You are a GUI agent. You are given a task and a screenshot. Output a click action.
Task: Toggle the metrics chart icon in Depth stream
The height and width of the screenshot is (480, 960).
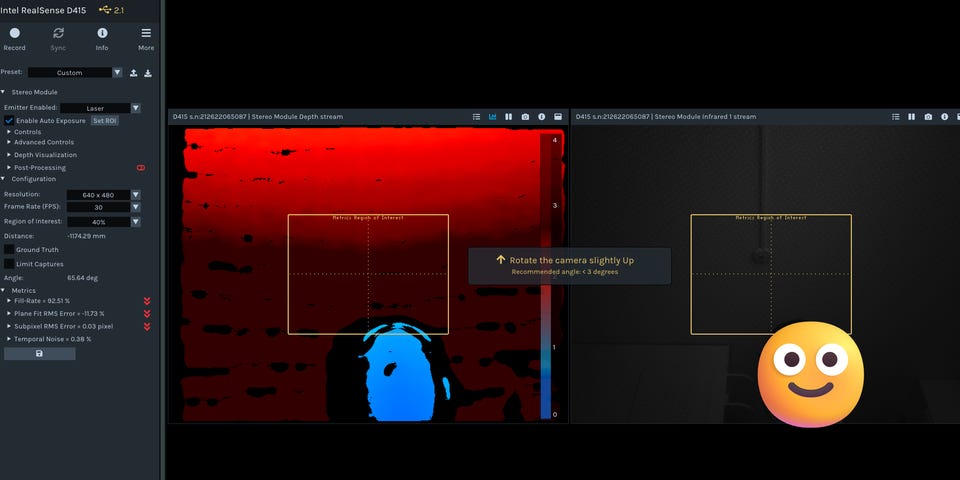click(492, 117)
